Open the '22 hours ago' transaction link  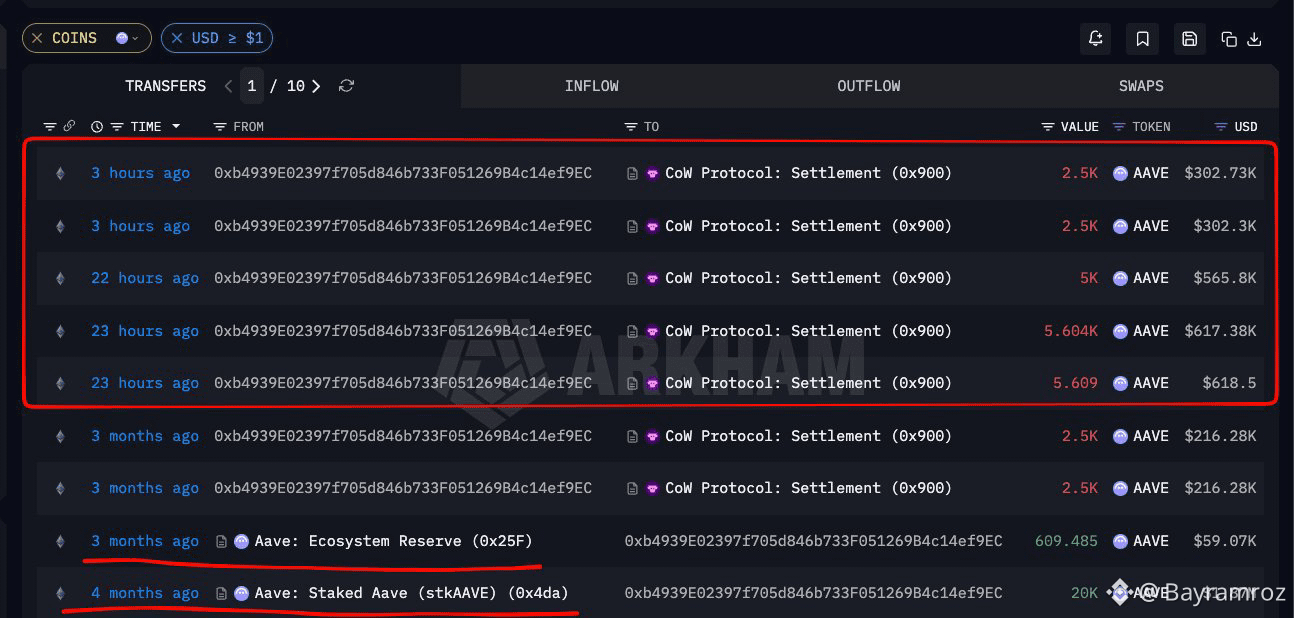[x=145, y=278]
